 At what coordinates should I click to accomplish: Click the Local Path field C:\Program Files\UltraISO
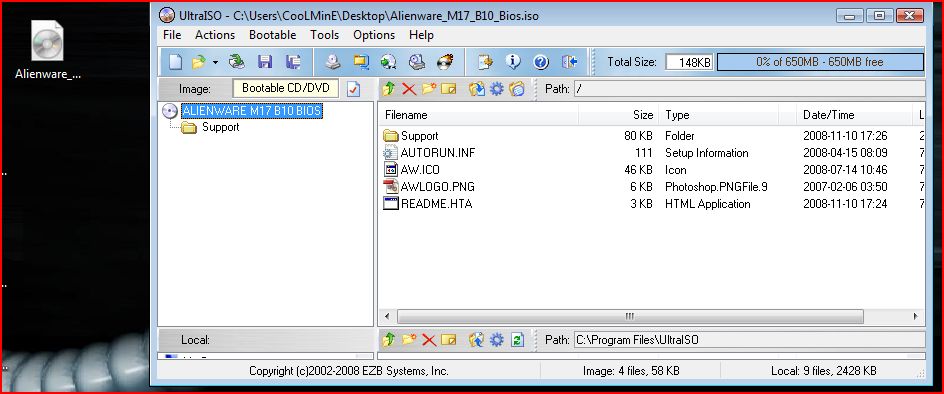[x=749, y=340]
